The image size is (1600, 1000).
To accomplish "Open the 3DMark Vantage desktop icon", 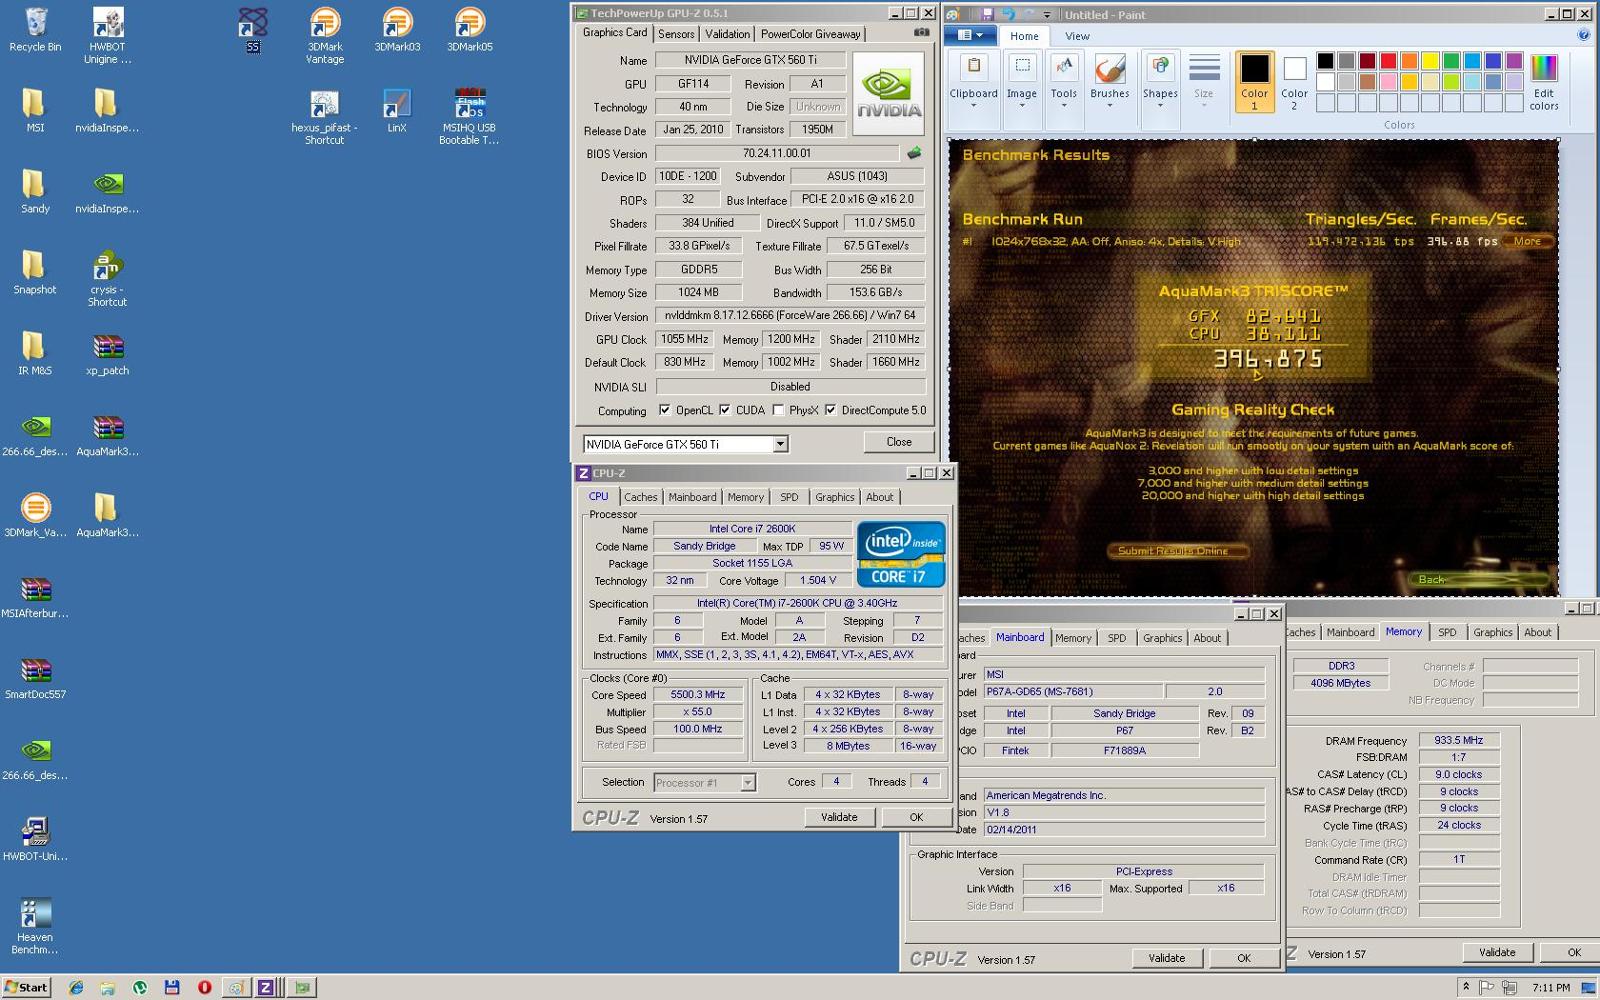I will 324,23.
